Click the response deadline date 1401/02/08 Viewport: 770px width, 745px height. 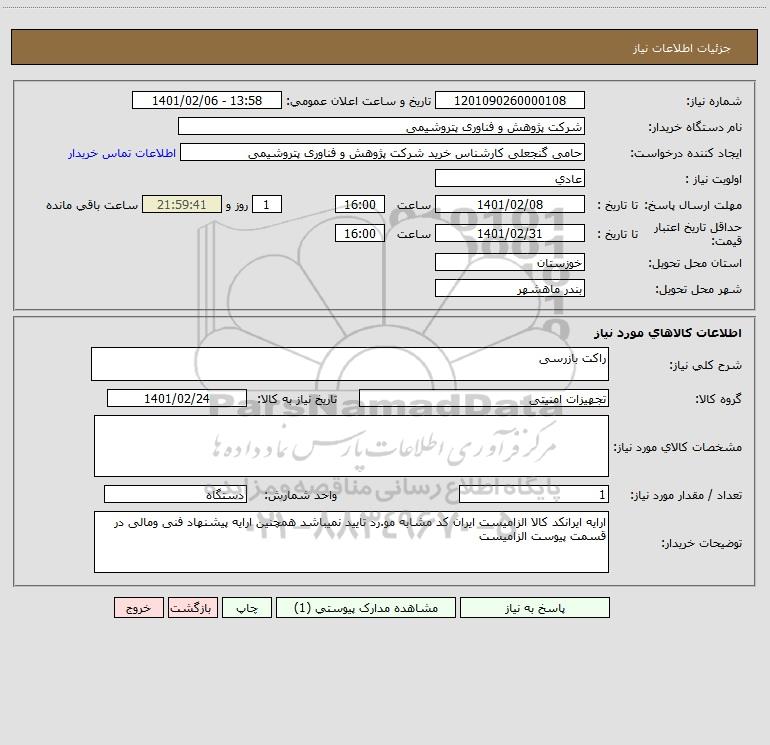click(510, 204)
